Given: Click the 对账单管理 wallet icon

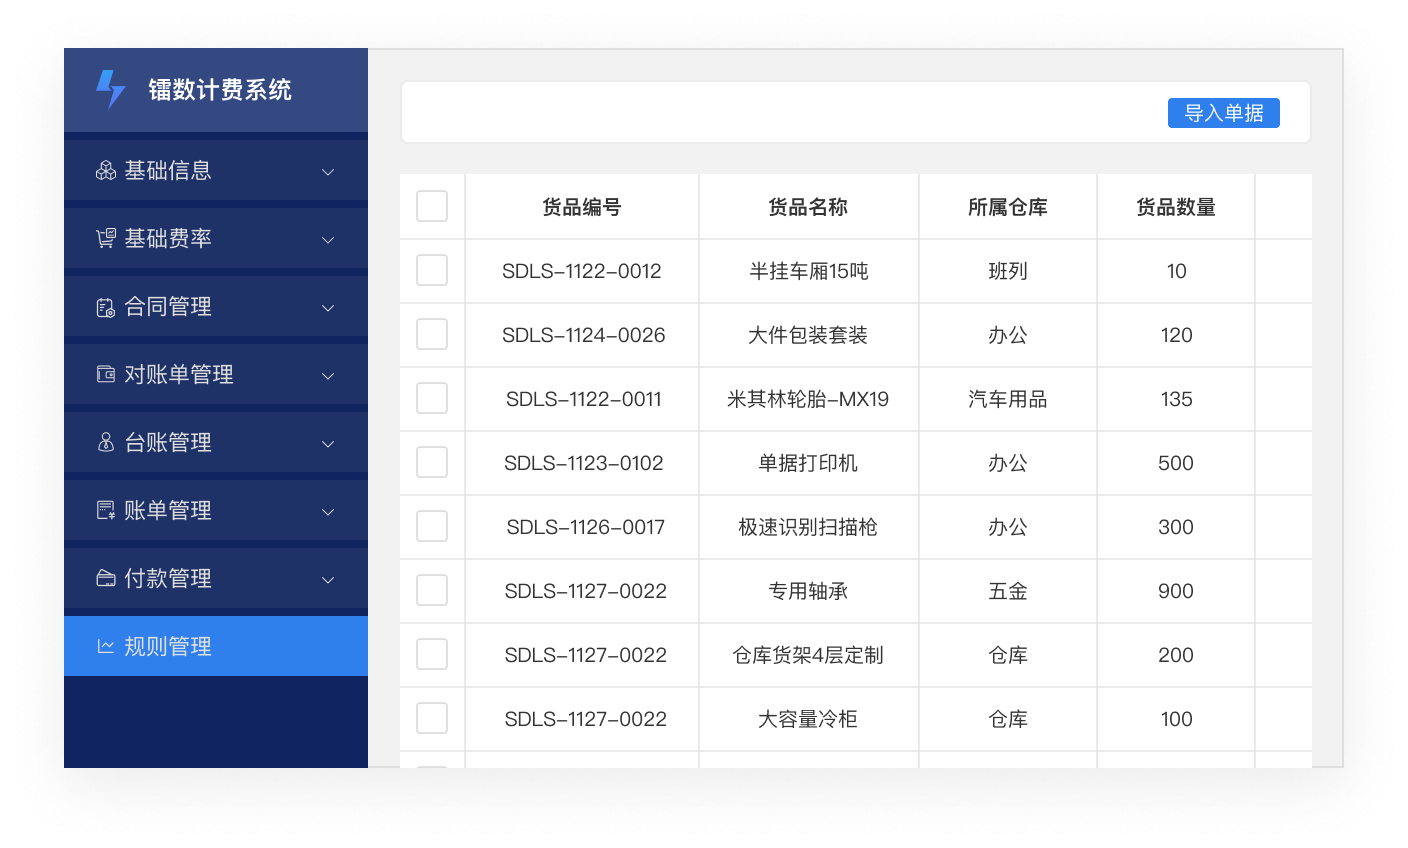Looking at the screenshot, I should tap(106, 374).
